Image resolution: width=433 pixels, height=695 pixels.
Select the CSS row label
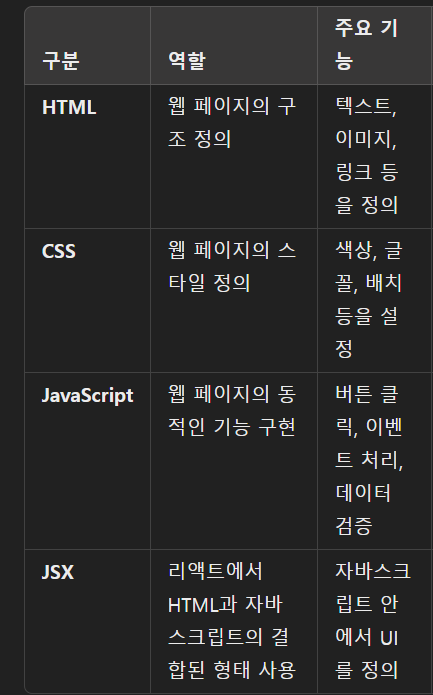59,251
